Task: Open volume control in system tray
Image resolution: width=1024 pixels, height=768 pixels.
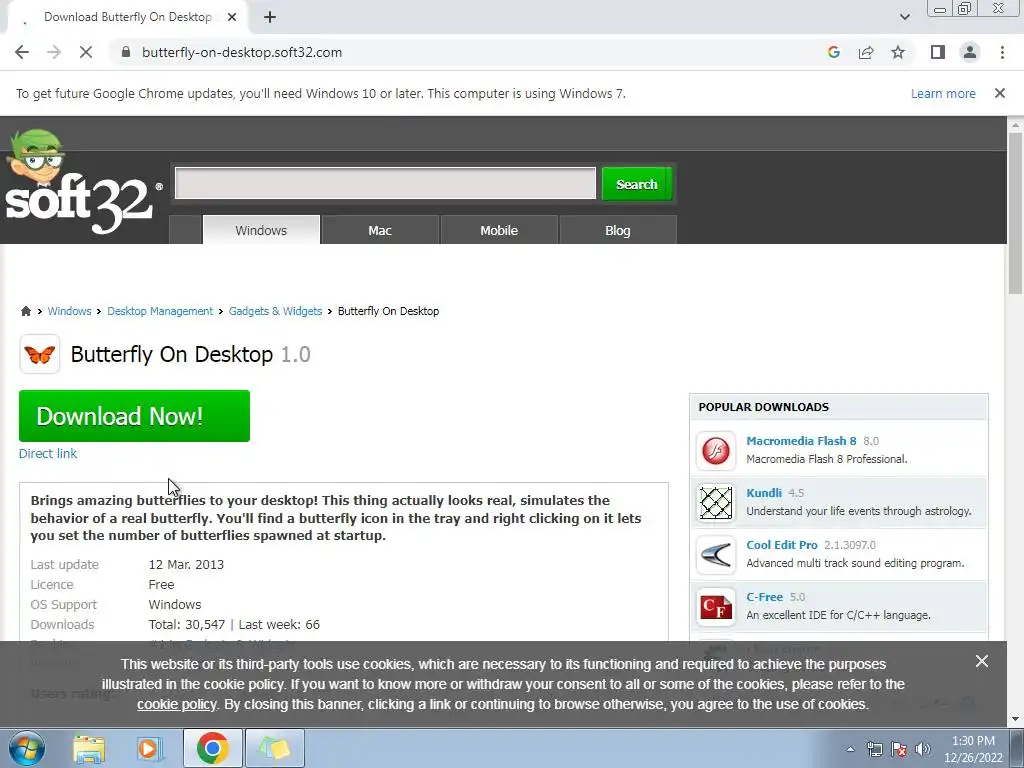Action: [923, 749]
